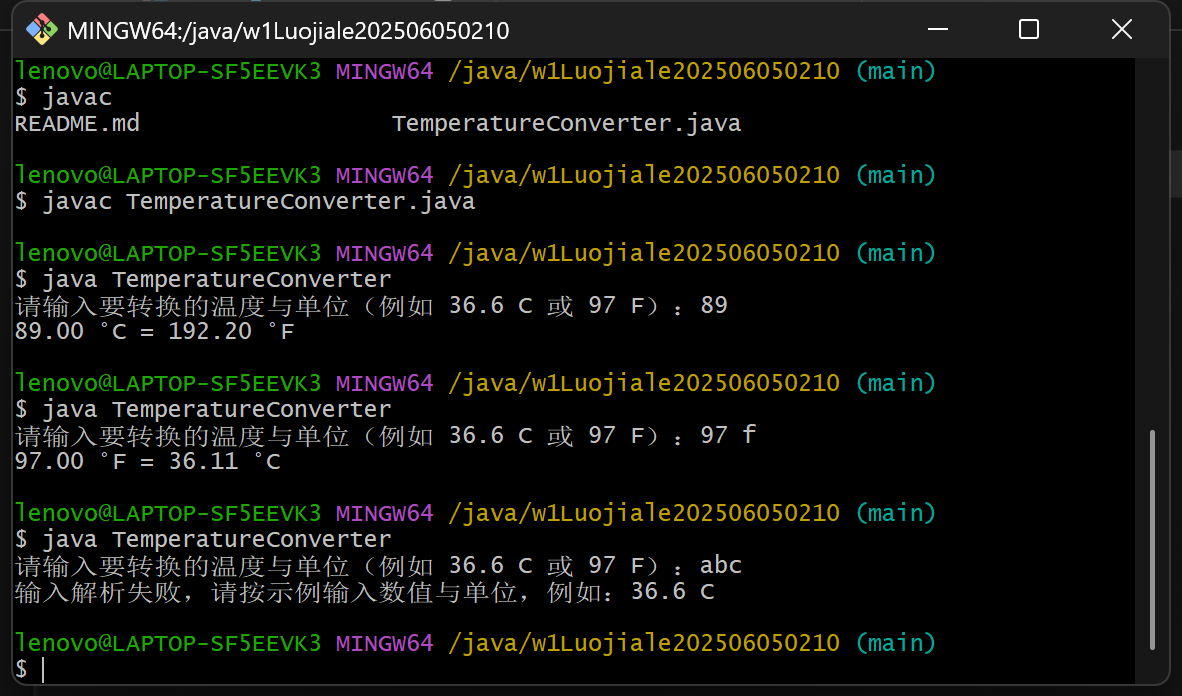Click the scrollbar track above the thumb
The height and width of the screenshot is (696, 1182).
[1152, 250]
